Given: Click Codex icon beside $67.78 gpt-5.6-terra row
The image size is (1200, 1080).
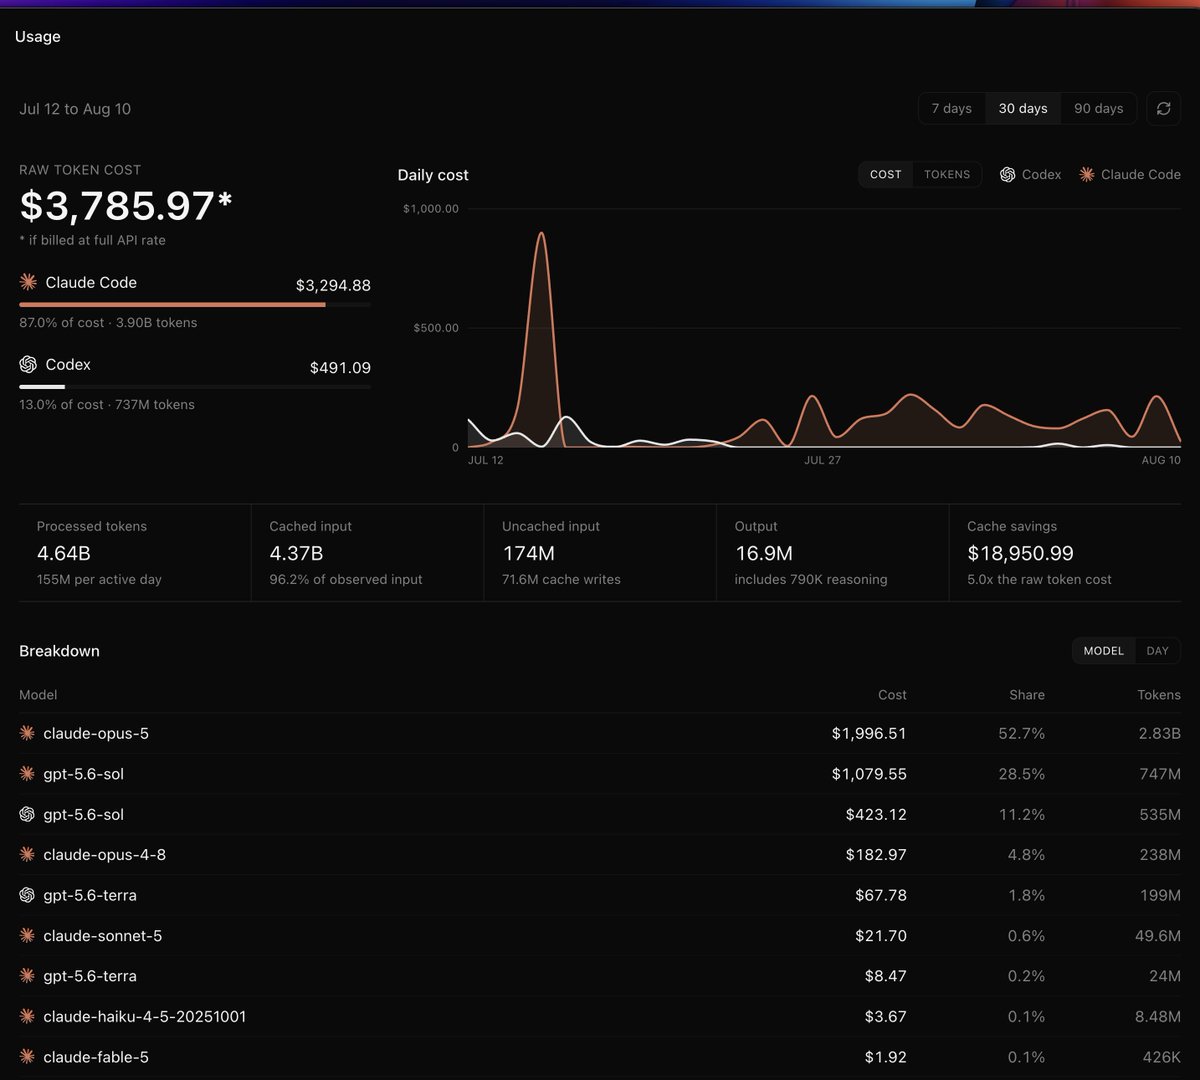Looking at the screenshot, I should point(27,895).
